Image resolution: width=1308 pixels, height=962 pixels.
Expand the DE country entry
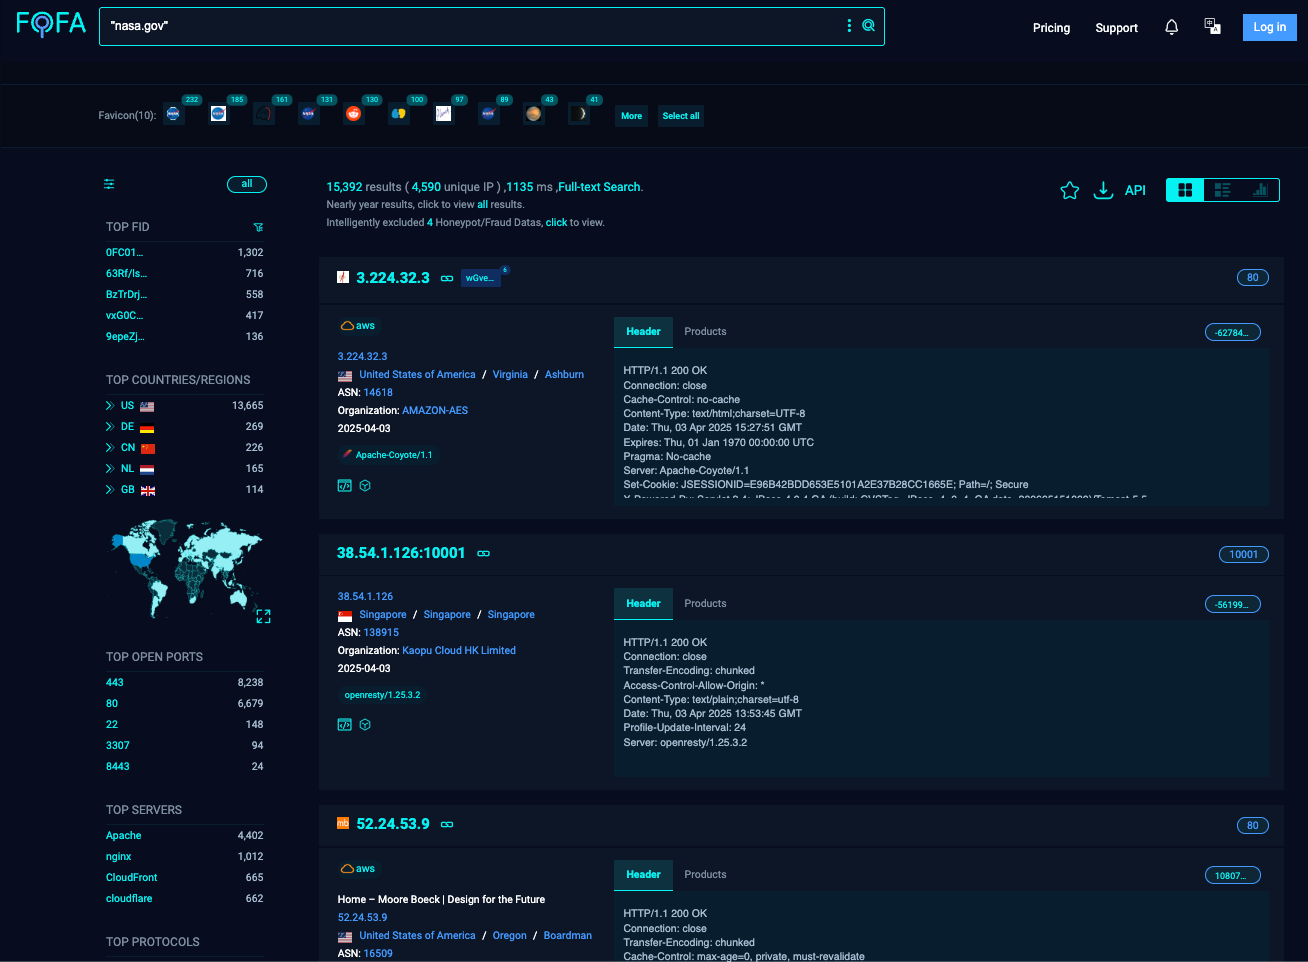coord(110,427)
